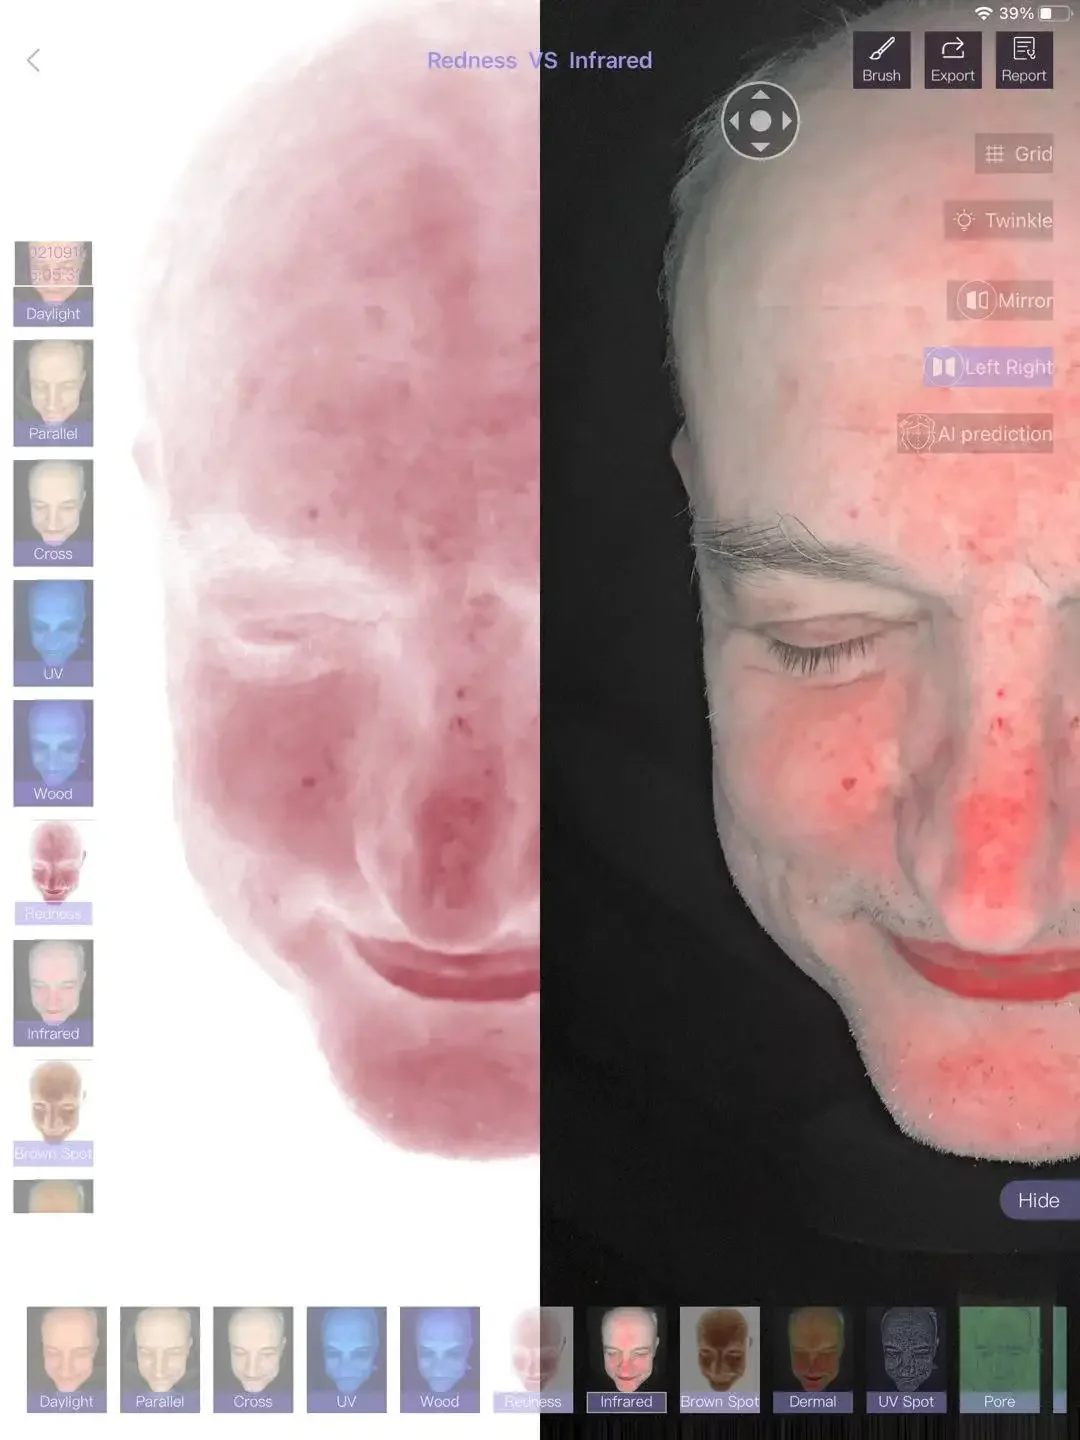Choose Redness in the bottom strip
The height and width of the screenshot is (1440, 1080).
(533, 1359)
